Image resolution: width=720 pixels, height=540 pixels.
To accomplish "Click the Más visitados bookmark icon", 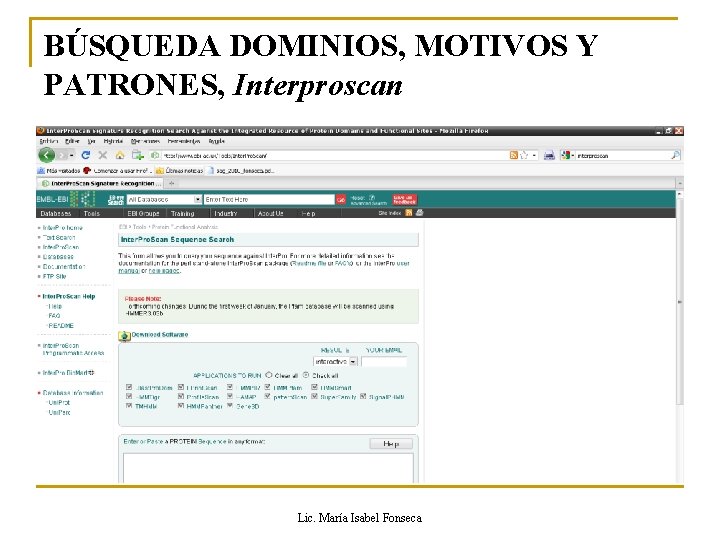I will (41, 170).
